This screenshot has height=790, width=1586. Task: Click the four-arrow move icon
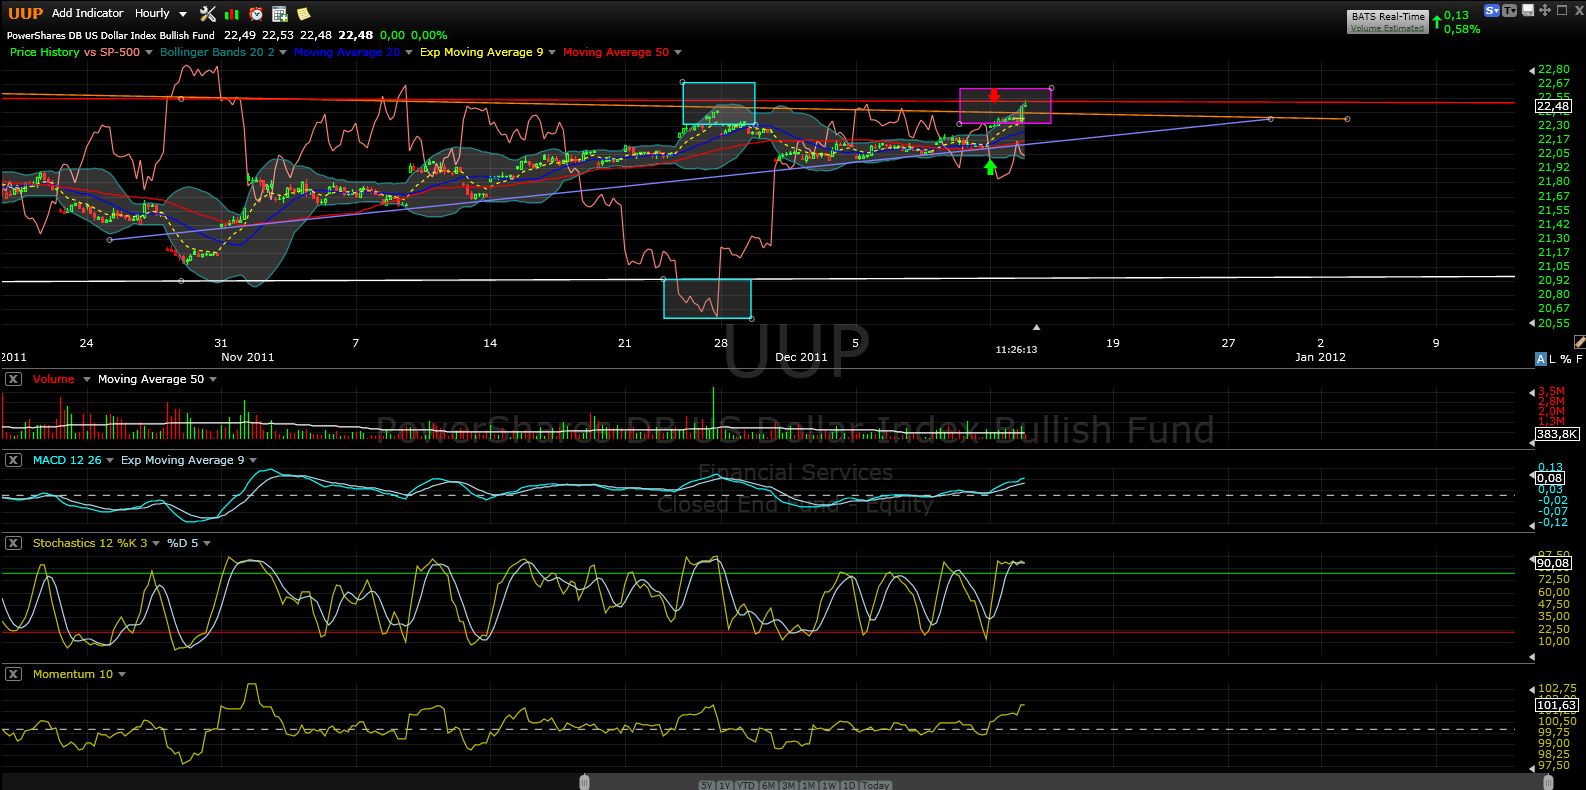click(x=1545, y=11)
